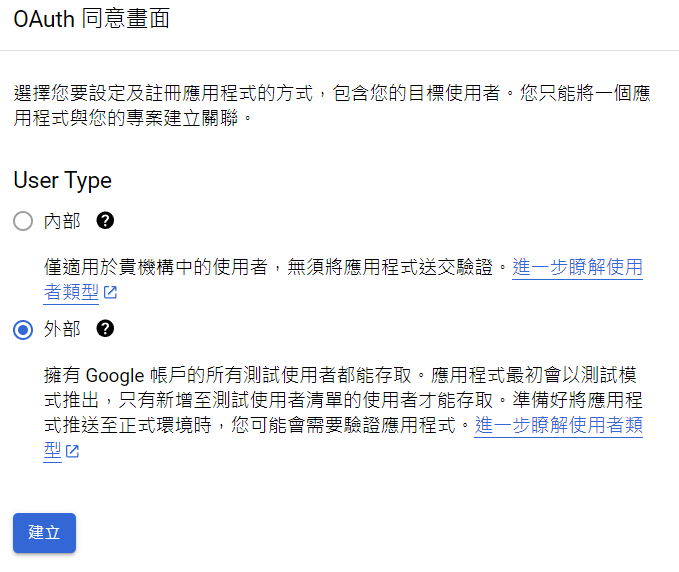
Task: Click the User Type section heading
Action: click(63, 181)
